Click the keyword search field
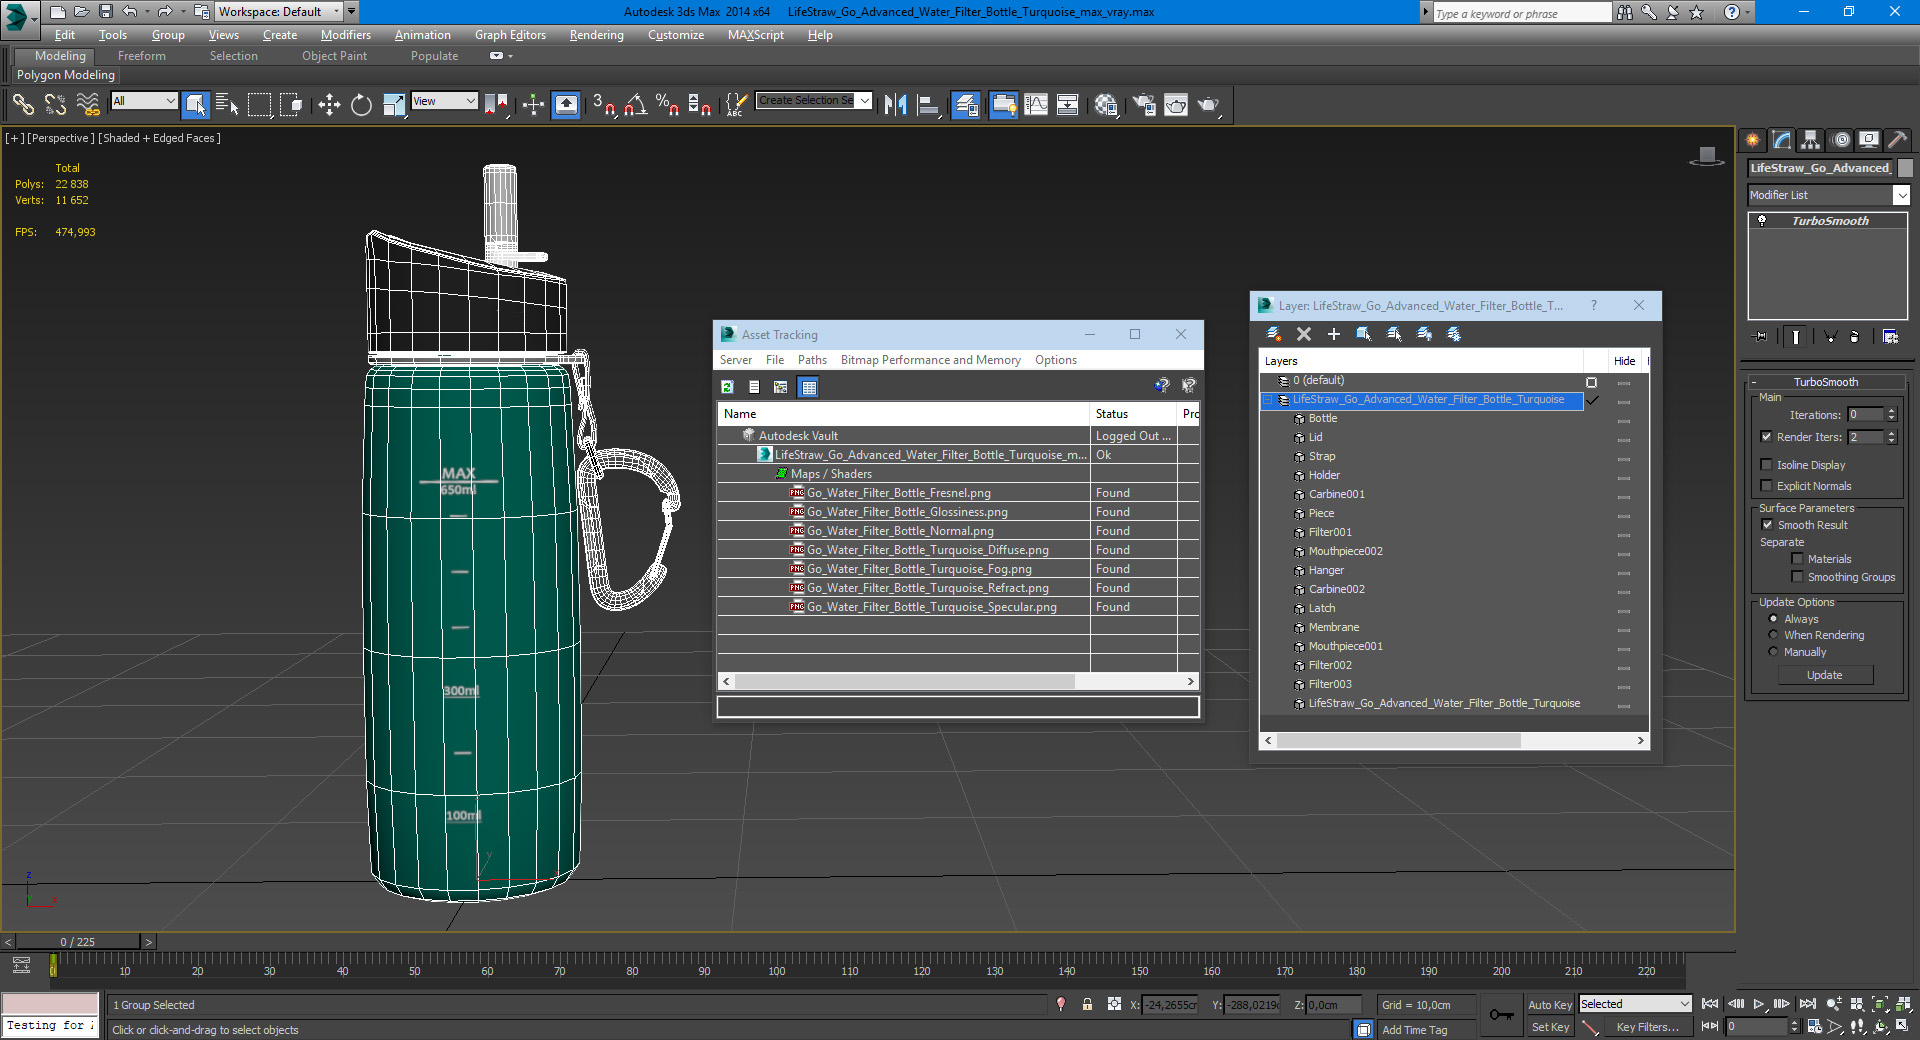 (x=1521, y=13)
